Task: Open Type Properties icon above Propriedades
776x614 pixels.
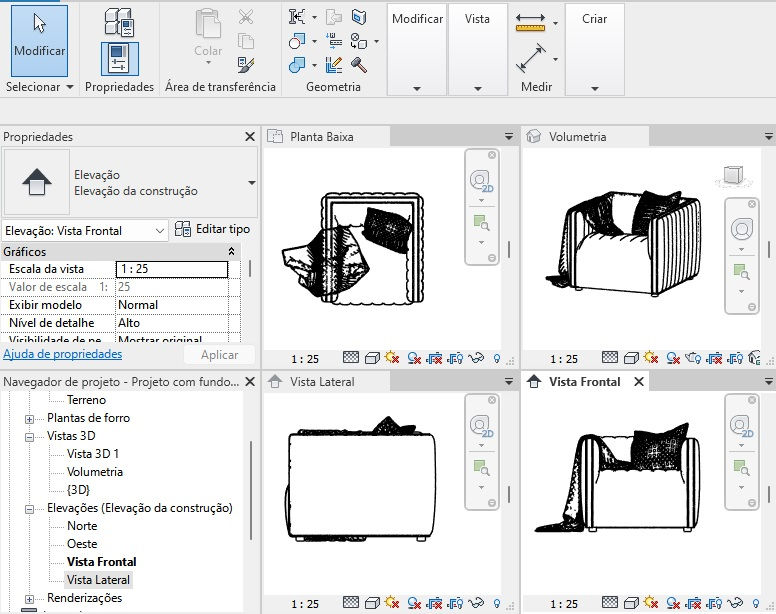Action: pos(119,22)
